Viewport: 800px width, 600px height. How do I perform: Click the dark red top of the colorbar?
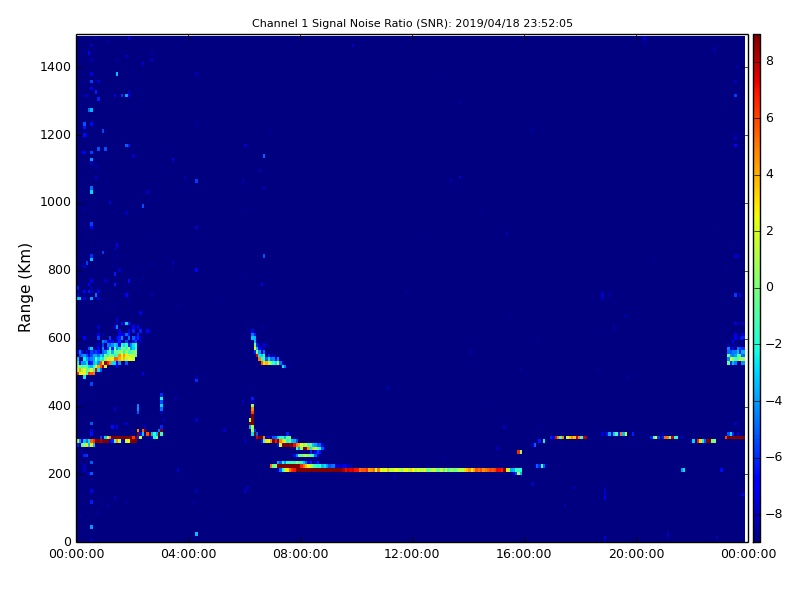[757, 43]
